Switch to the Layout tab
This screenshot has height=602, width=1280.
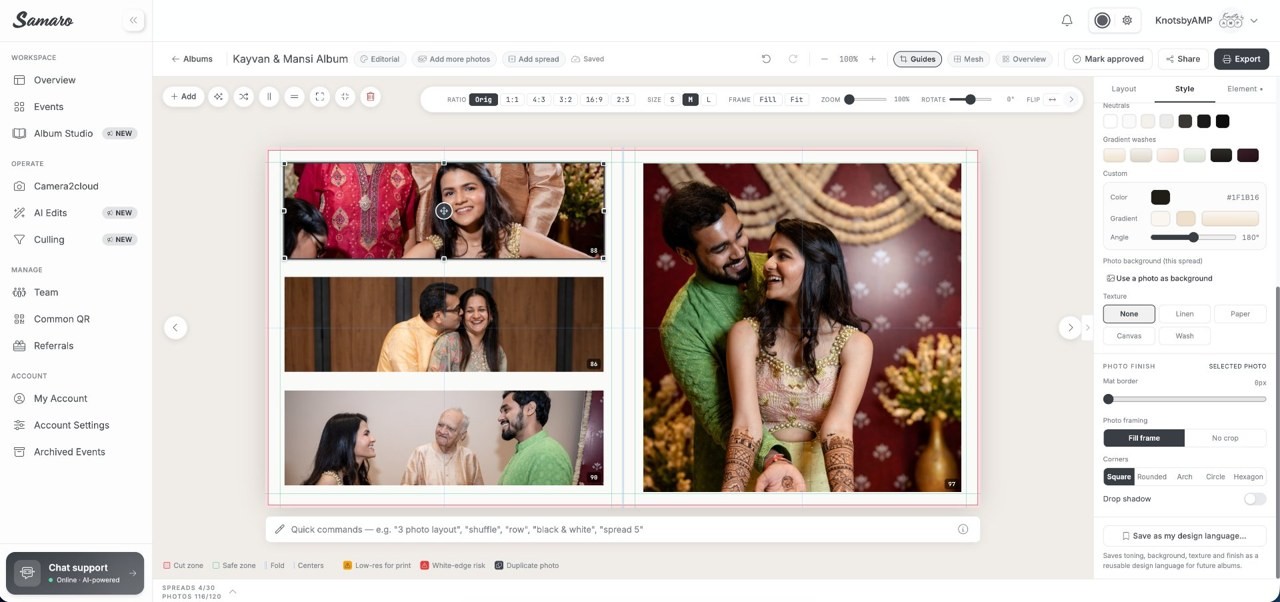tap(1124, 89)
